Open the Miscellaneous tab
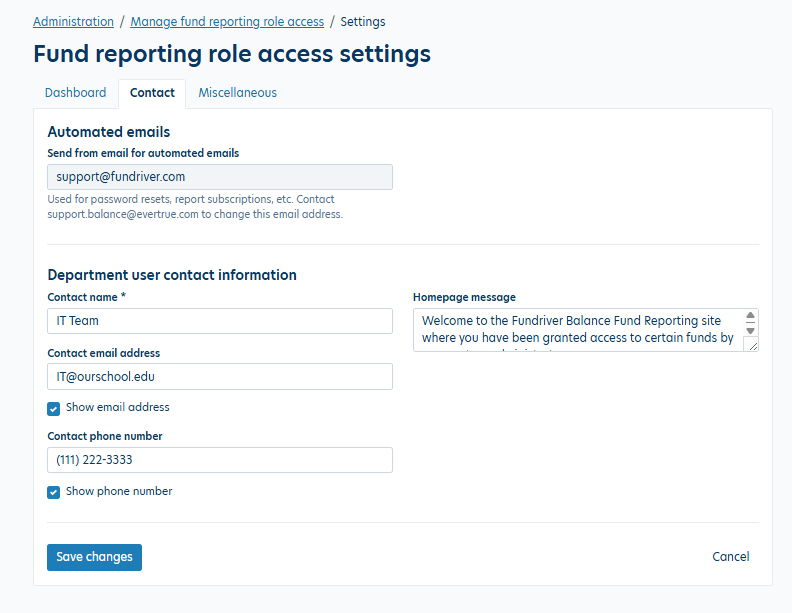The image size is (792, 613). pos(237,93)
